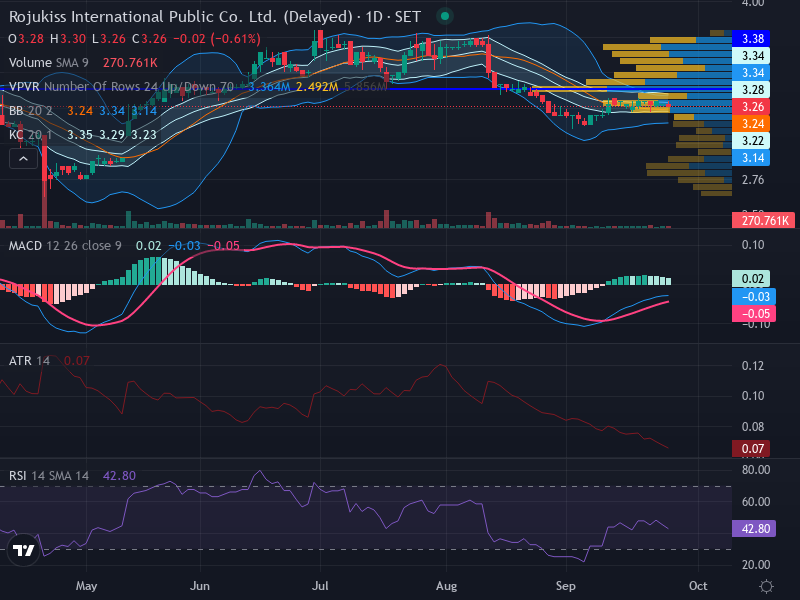Select the BB 20 2 legend
The image size is (800, 600).
[31, 111]
